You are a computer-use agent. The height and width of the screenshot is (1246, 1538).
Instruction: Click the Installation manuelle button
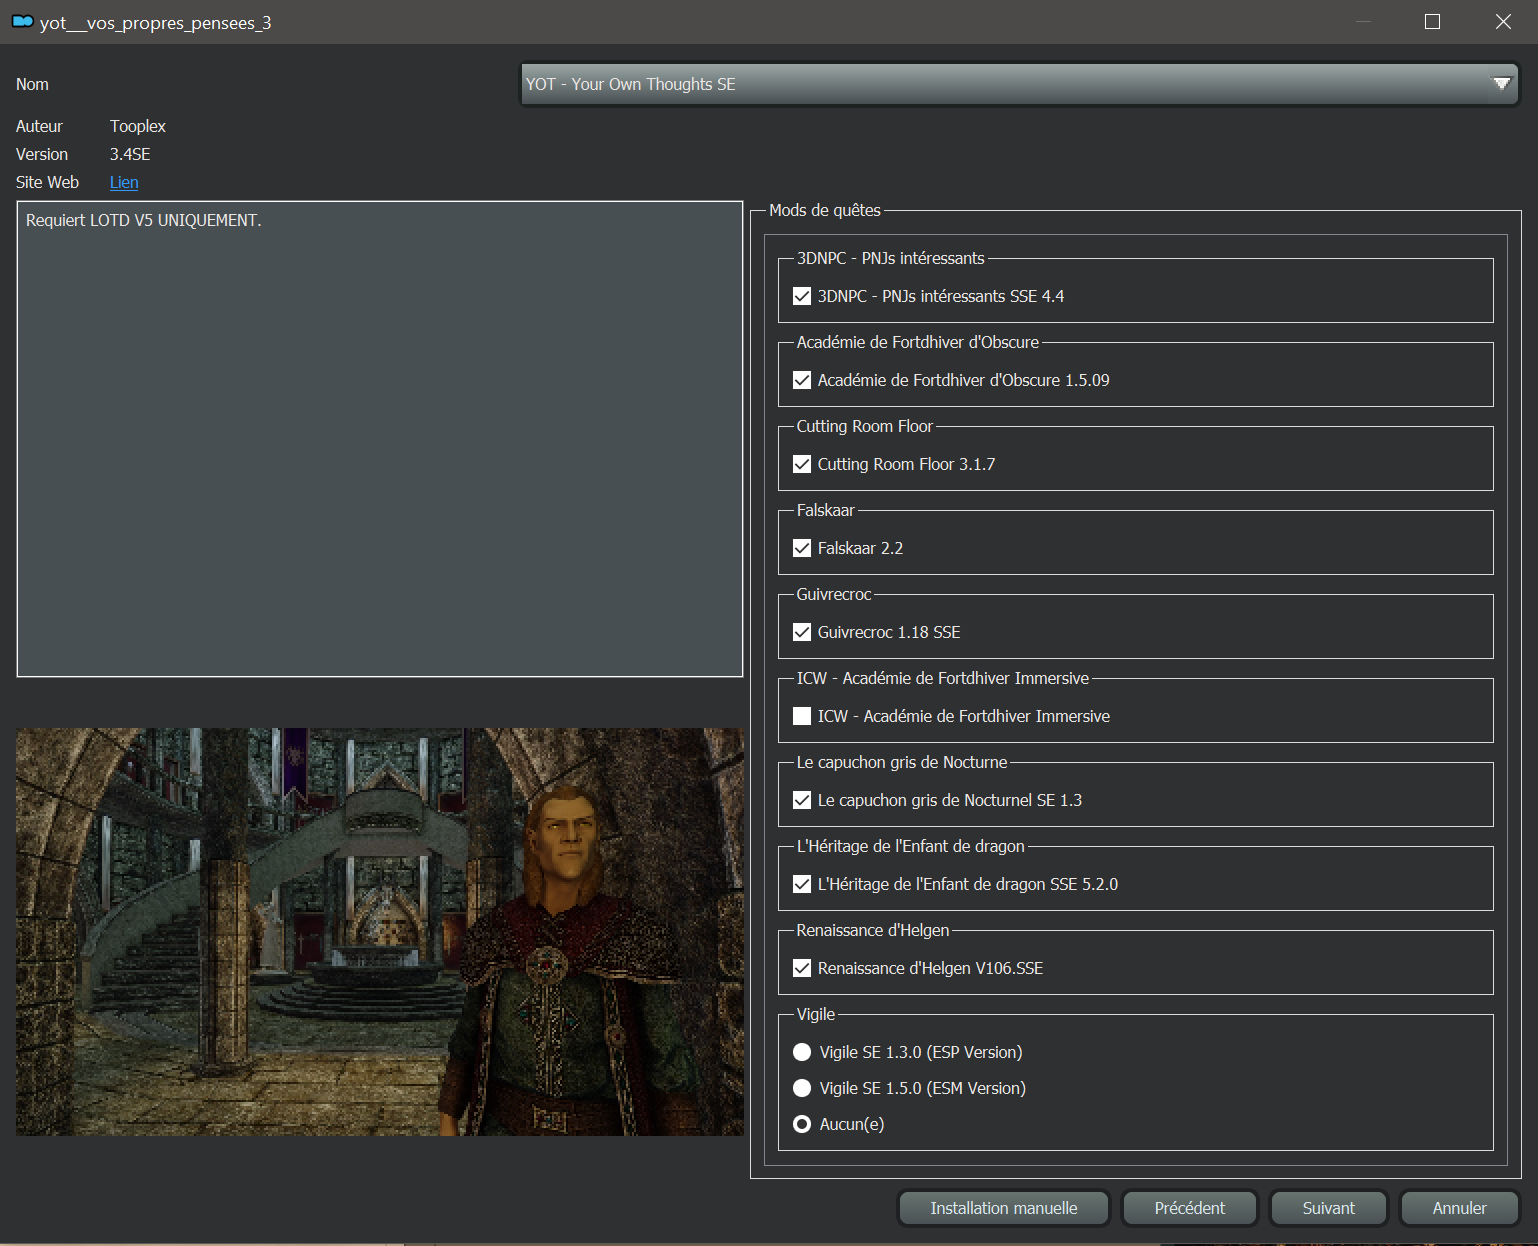pyautogui.click(x=1004, y=1208)
